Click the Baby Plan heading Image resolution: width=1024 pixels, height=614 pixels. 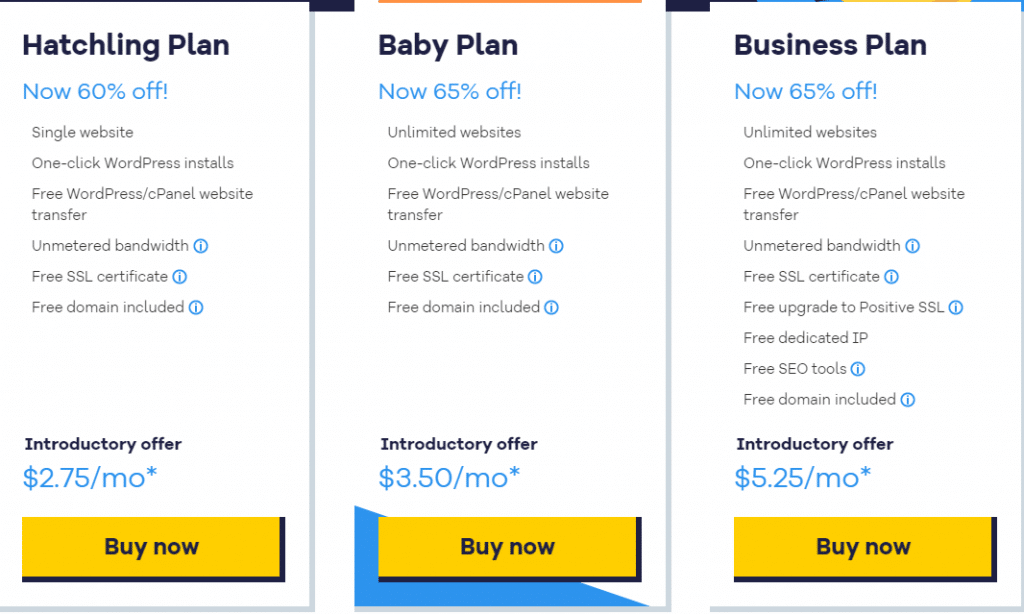448,45
